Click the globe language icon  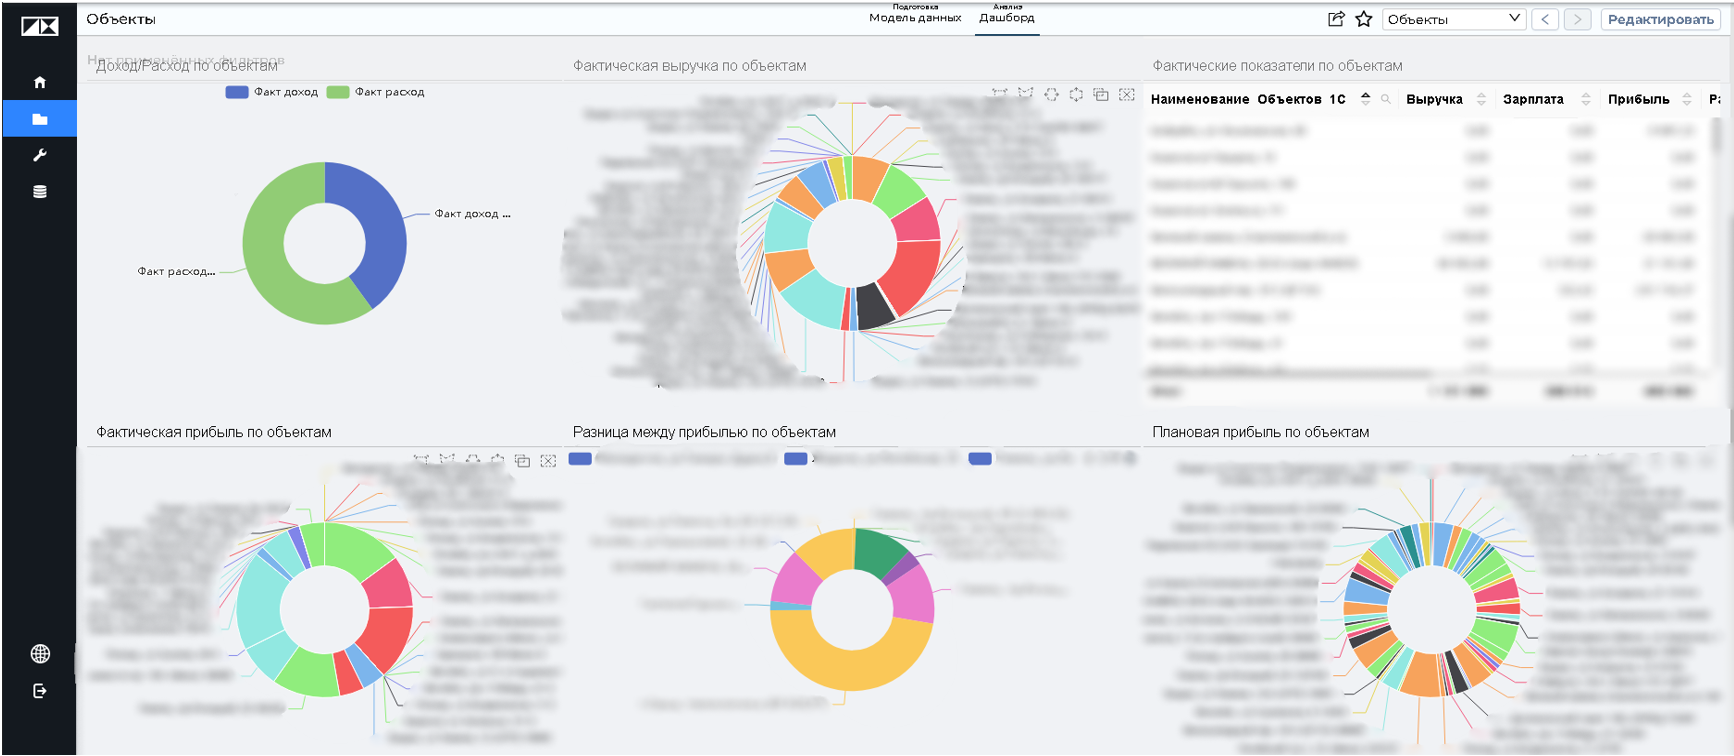(40, 654)
